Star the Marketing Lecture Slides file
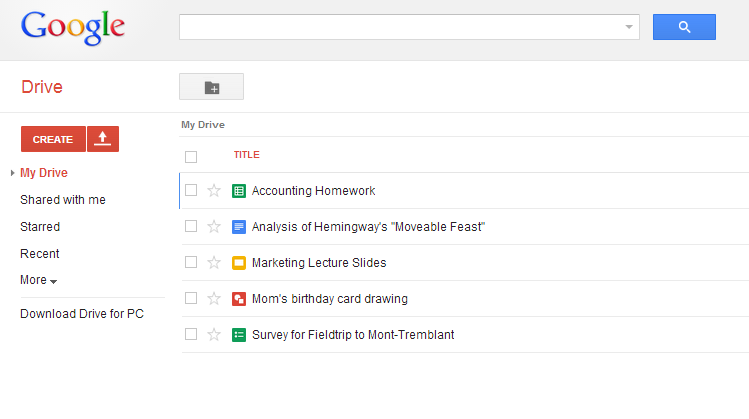This screenshot has width=749, height=419. 213,263
